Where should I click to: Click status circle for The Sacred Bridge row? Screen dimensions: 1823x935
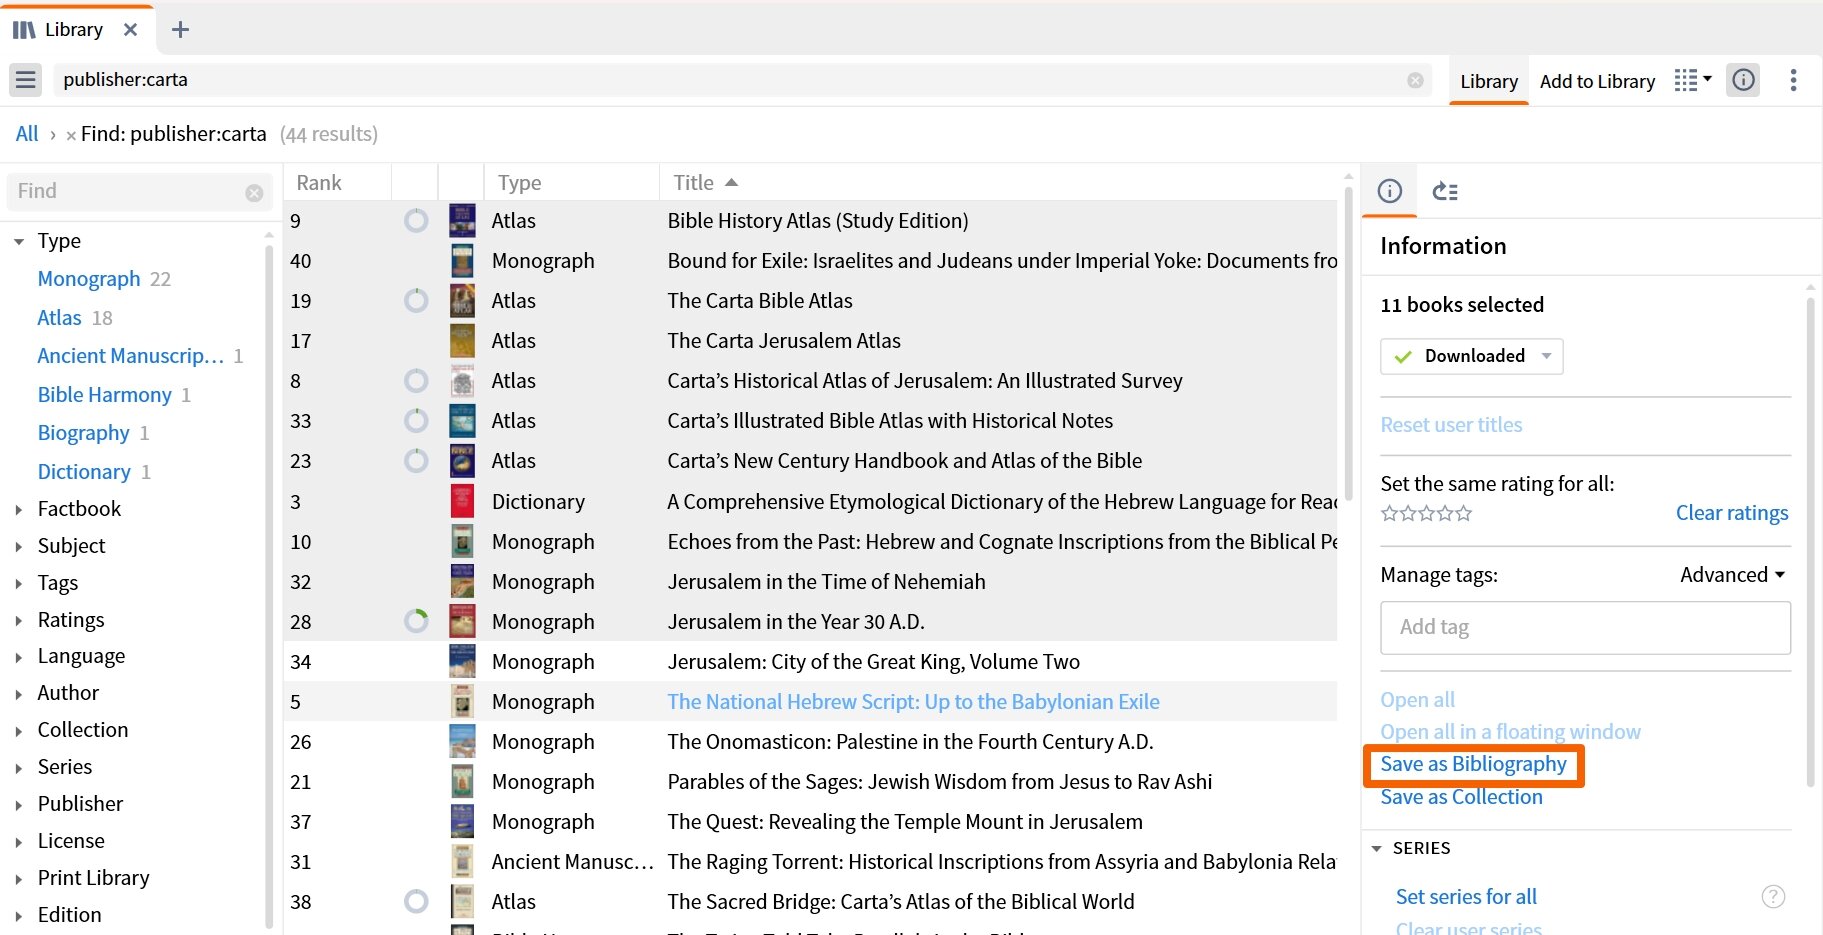click(x=416, y=902)
